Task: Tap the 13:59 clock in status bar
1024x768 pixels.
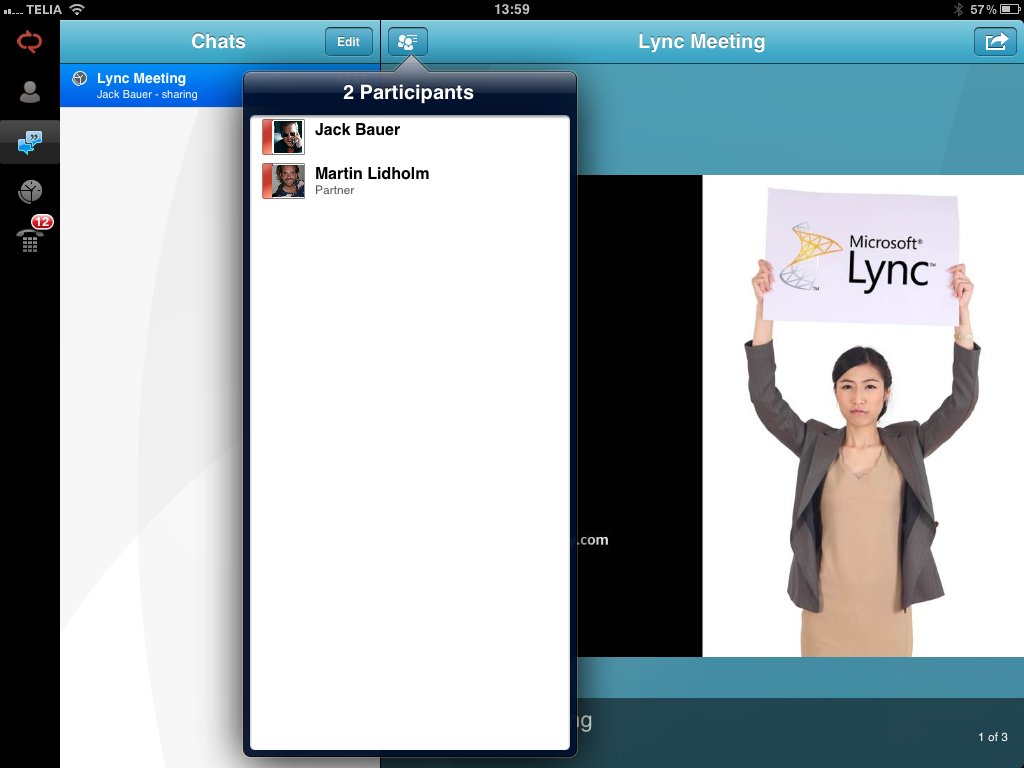Action: 512,9
